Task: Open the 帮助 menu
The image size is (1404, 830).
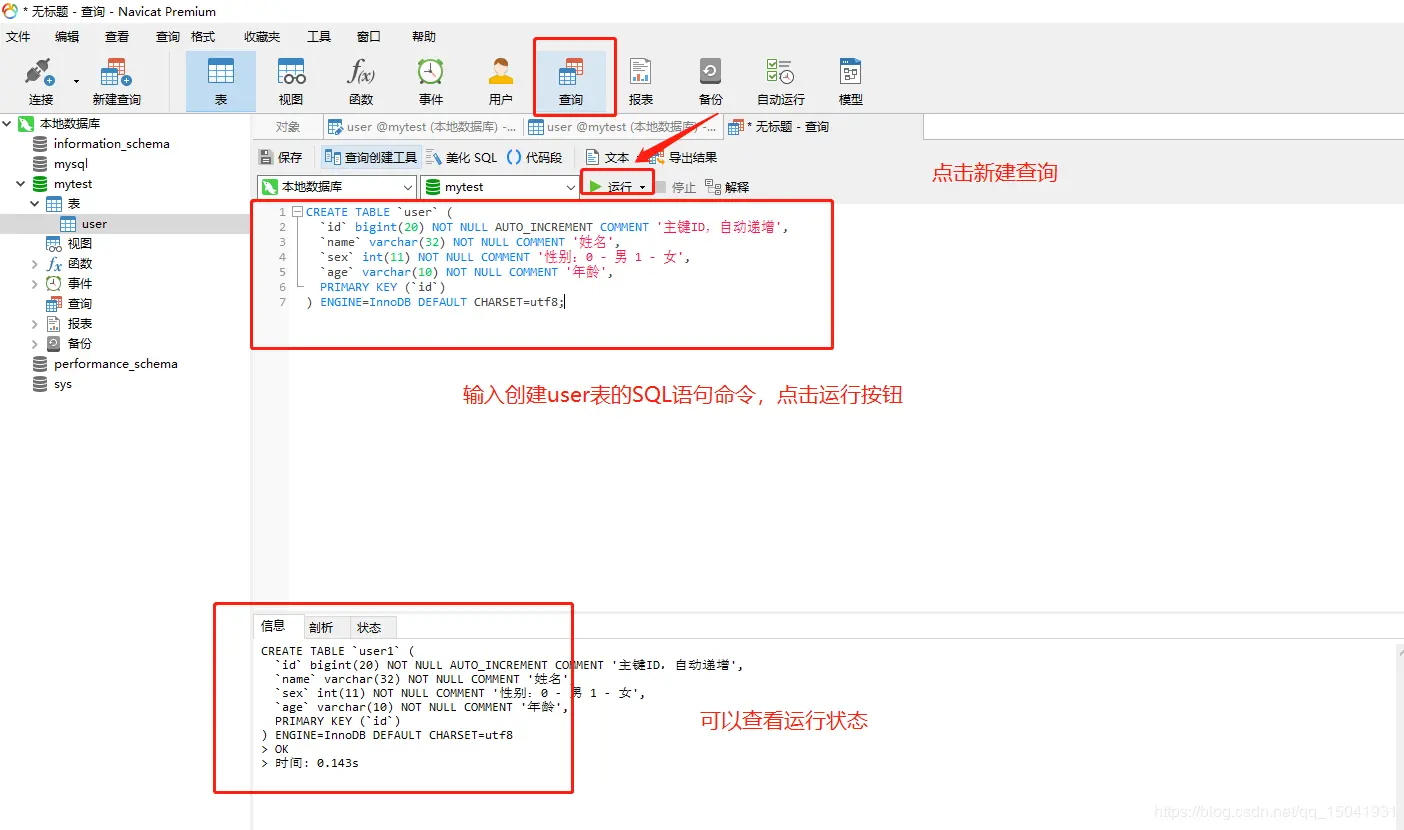Action: point(424,37)
